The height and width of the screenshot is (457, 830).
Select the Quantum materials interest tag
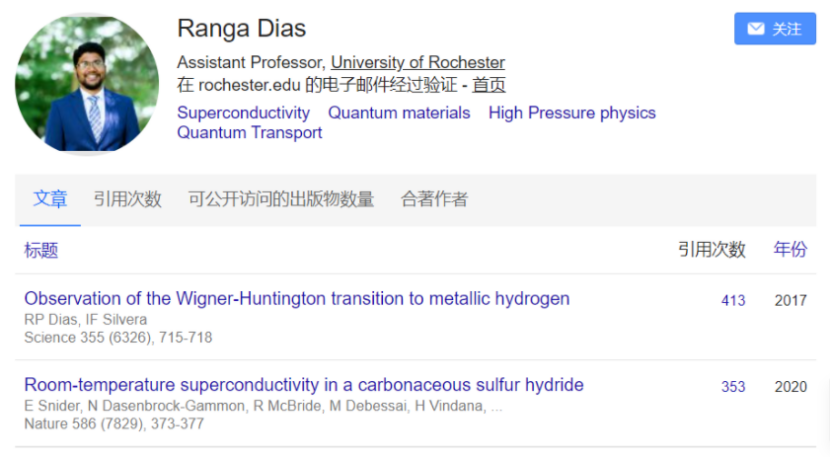[x=399, y=113]
